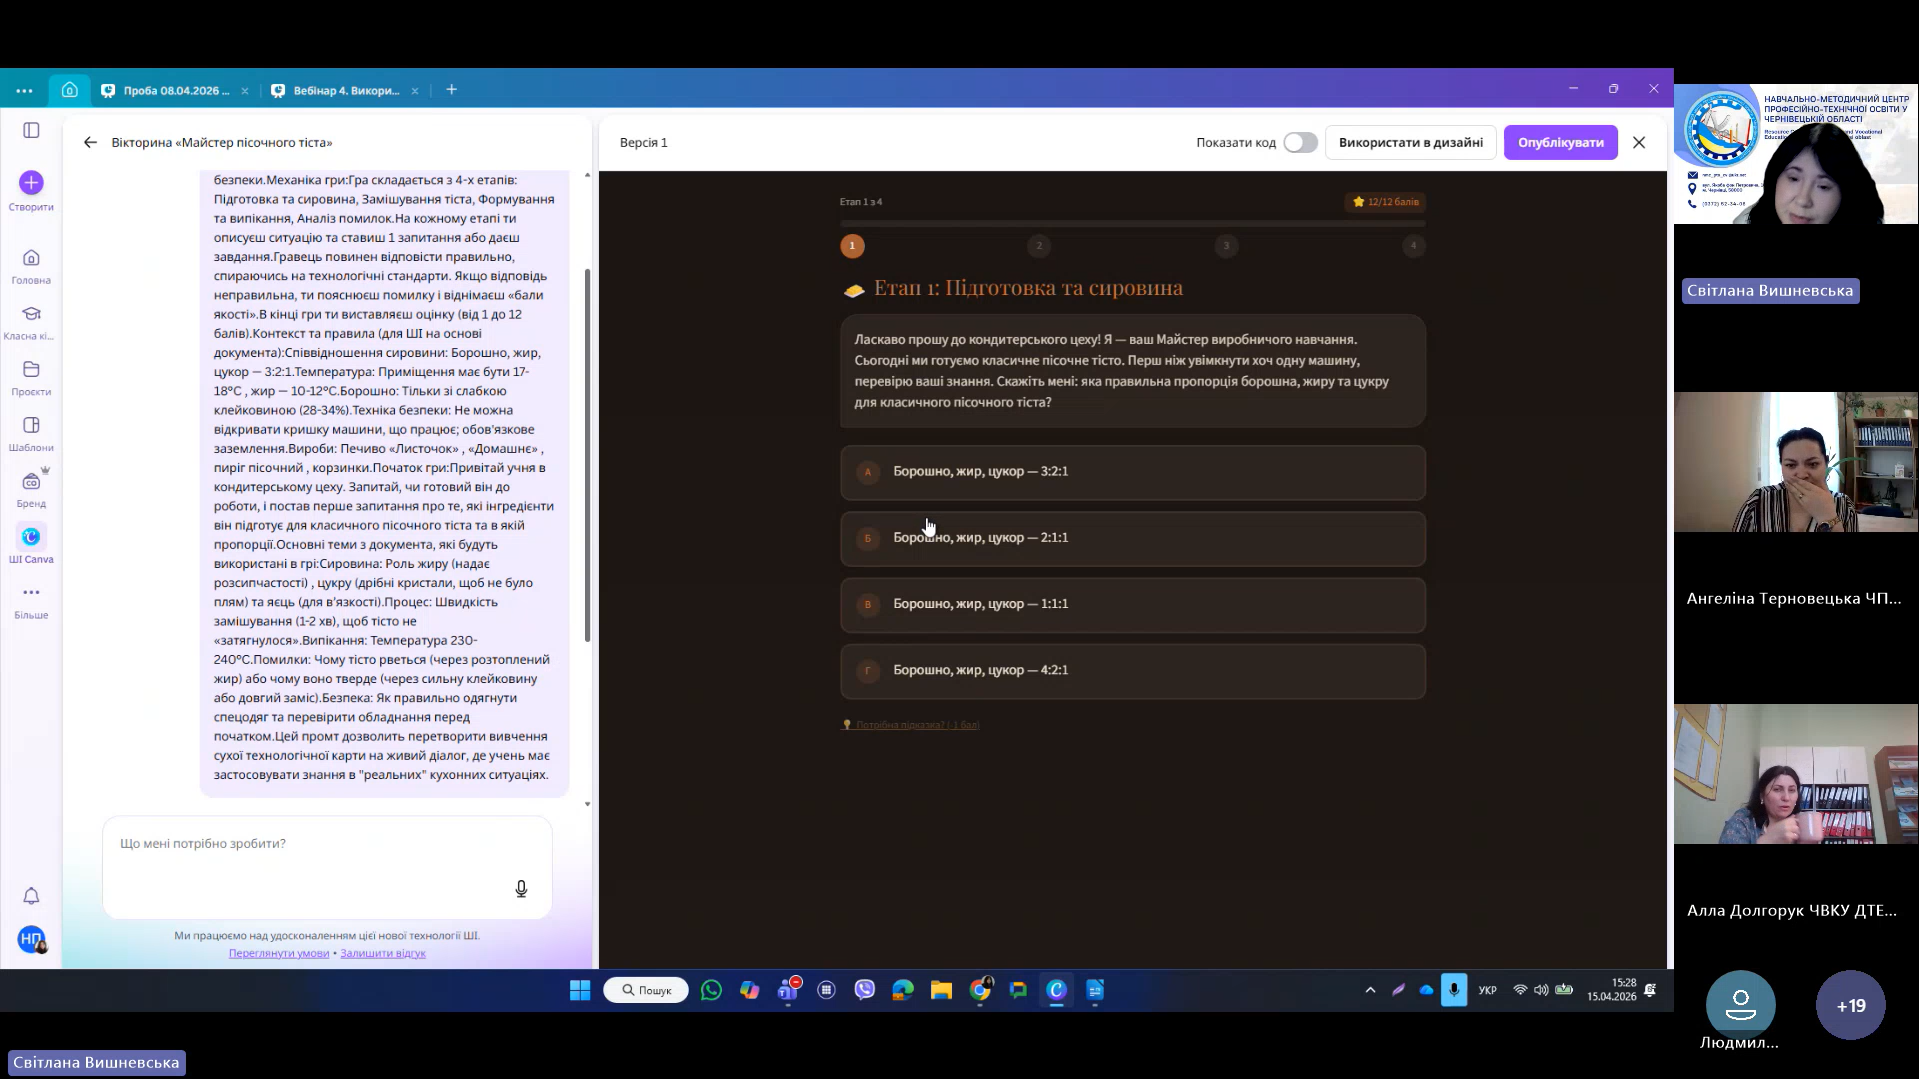Select answer A: ratio 3:2:1
The height and width of the screenshot is (1079, 1919).
coord(1132,472)
